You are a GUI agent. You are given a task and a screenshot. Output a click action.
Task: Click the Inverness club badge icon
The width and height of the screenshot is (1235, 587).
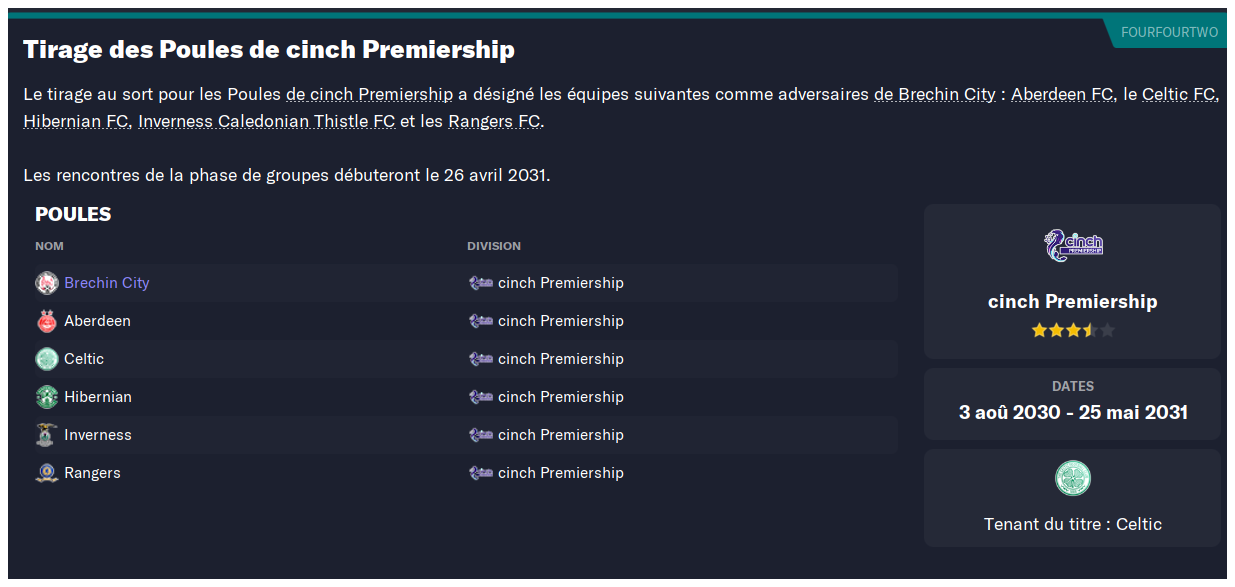point(47,435)
